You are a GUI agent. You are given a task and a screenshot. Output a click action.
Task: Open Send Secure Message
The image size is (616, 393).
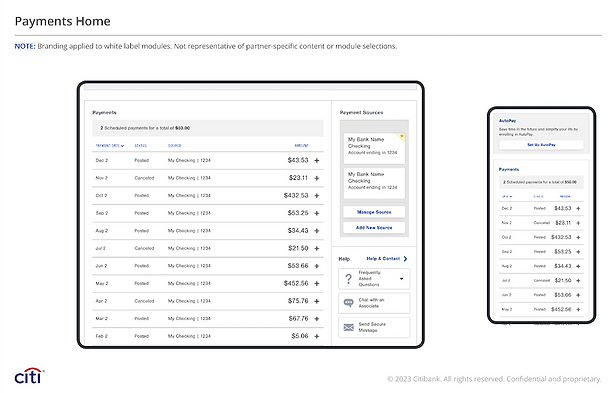(x=374, y=327)
